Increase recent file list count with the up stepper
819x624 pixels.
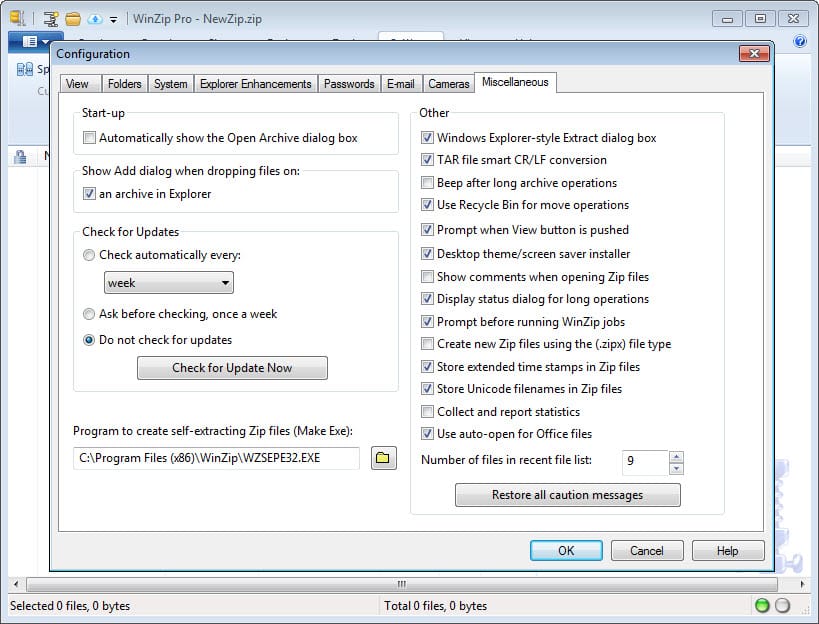(677, 458)
